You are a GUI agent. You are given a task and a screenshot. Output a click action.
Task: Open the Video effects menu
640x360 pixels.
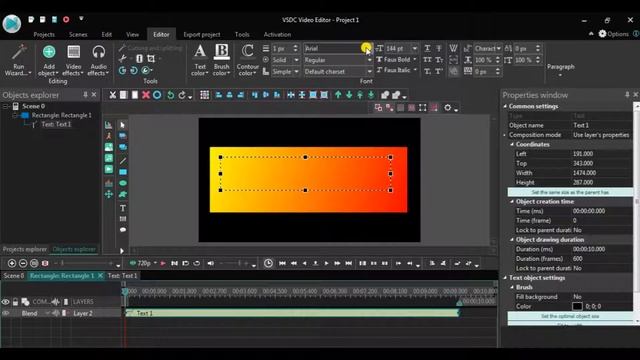tap(73, 60)
